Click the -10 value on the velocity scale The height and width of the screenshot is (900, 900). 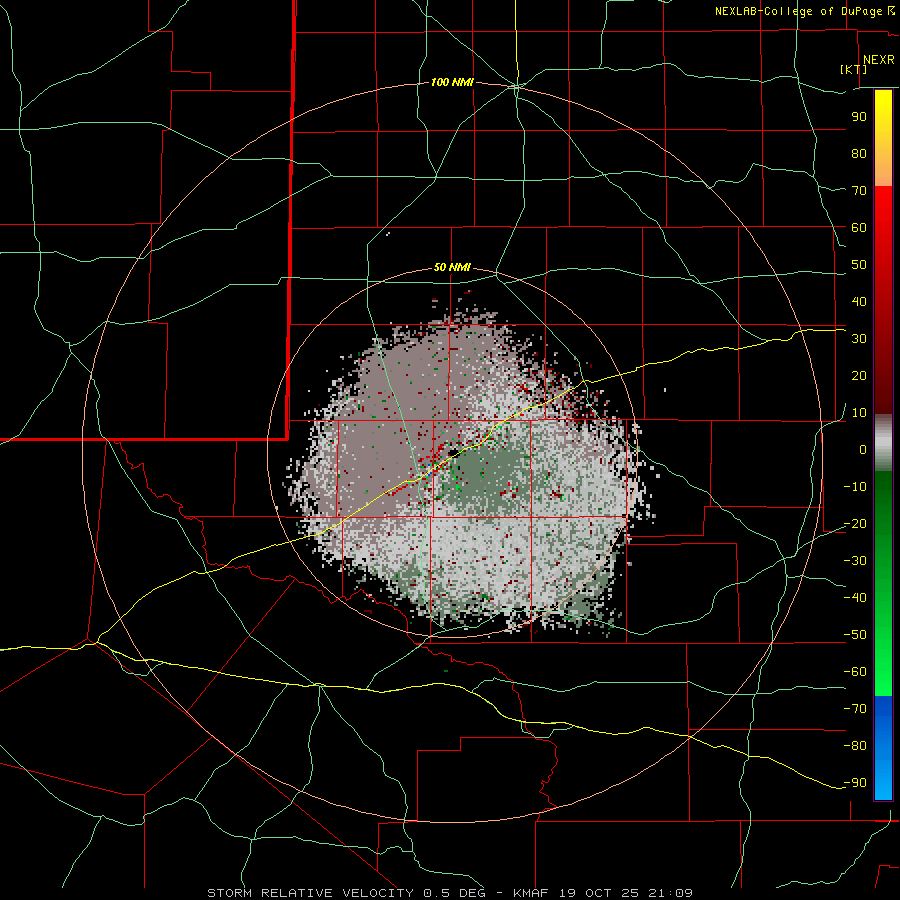pos(855,487)
